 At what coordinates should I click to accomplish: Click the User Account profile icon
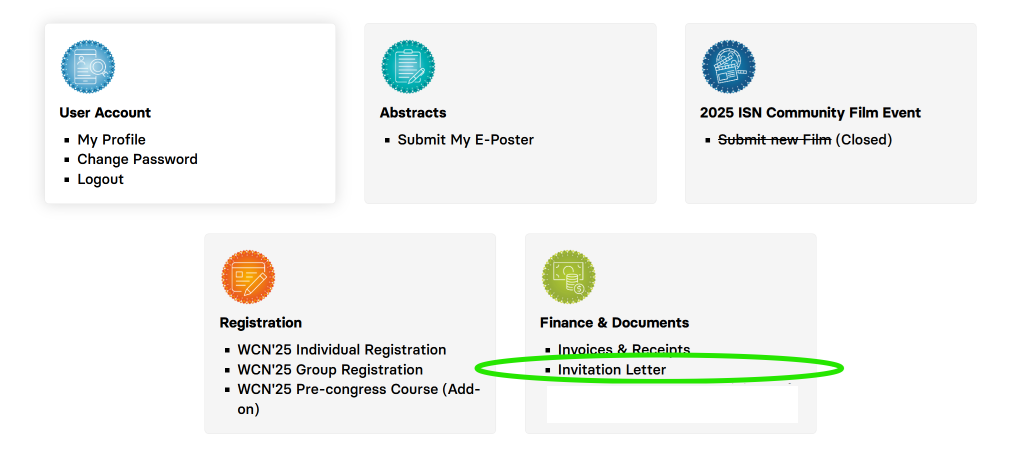[x=88, y=67]
